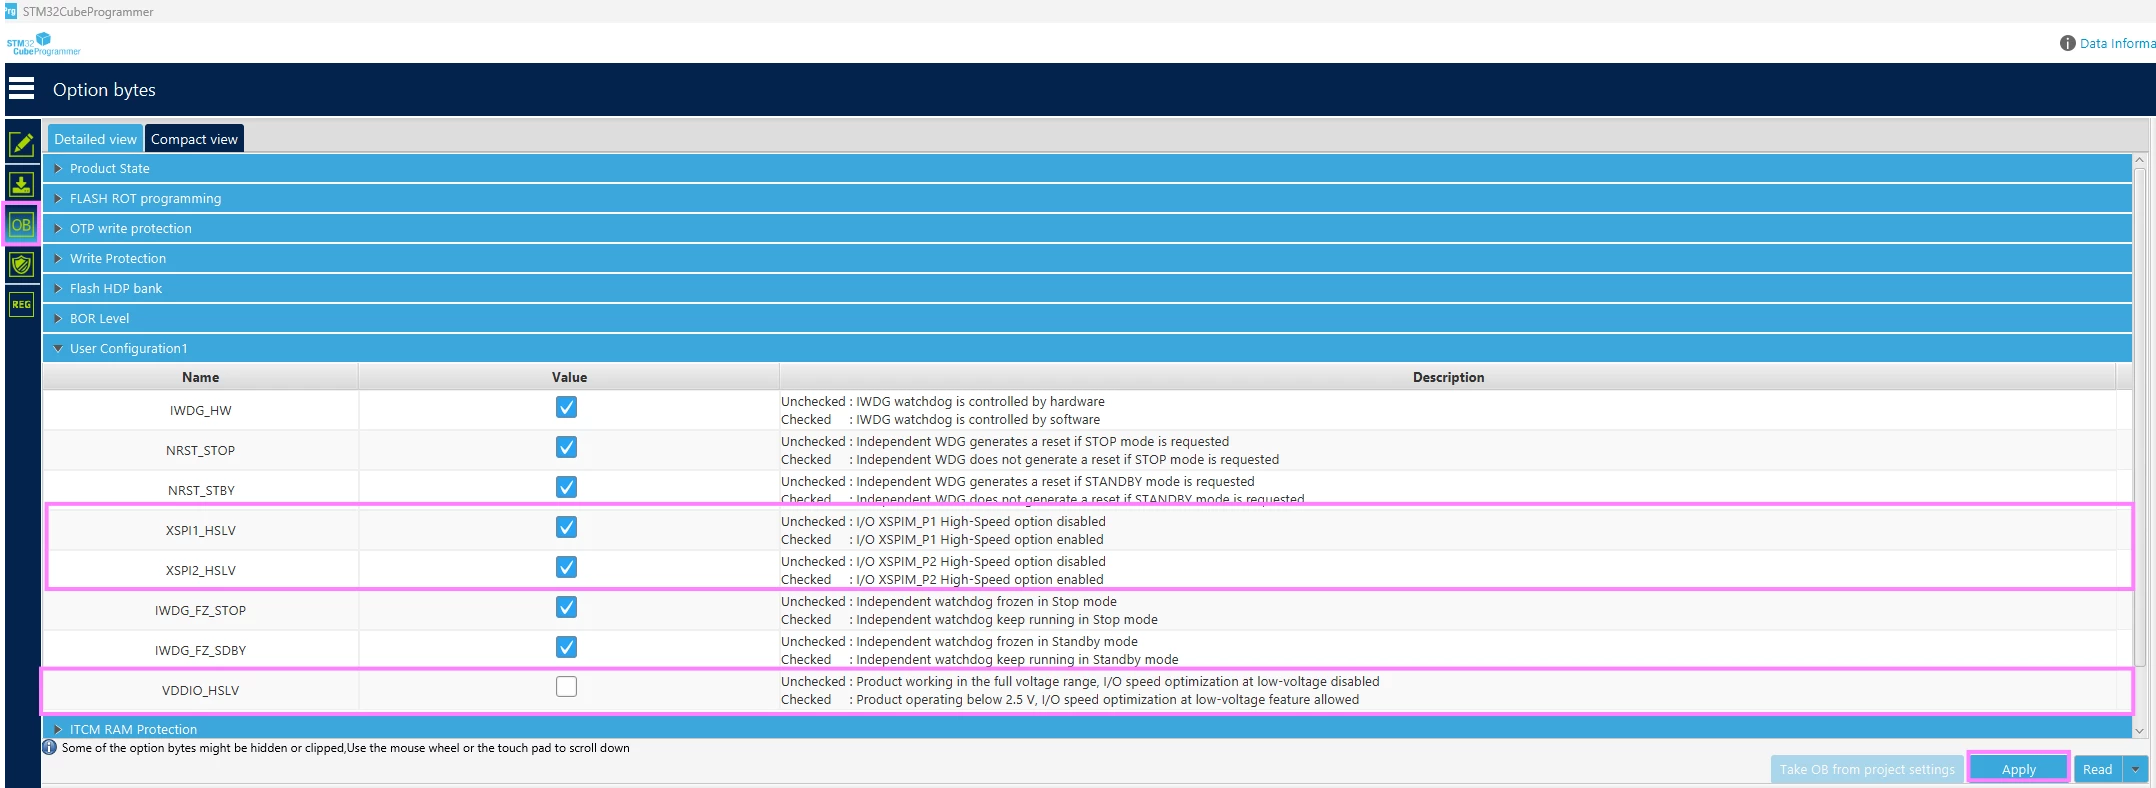Image resolution: width=2156 pixels, height=788 pixels.
Task: Select the IWDG_FZ_SDBY name cell
Action: pos(200,650)
